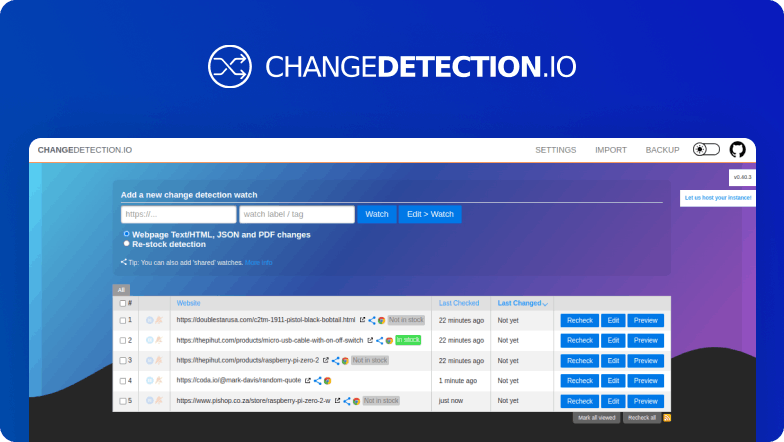Click the RSS feed icon
This screenshot has height=442, width=784.
pos(667,417)
